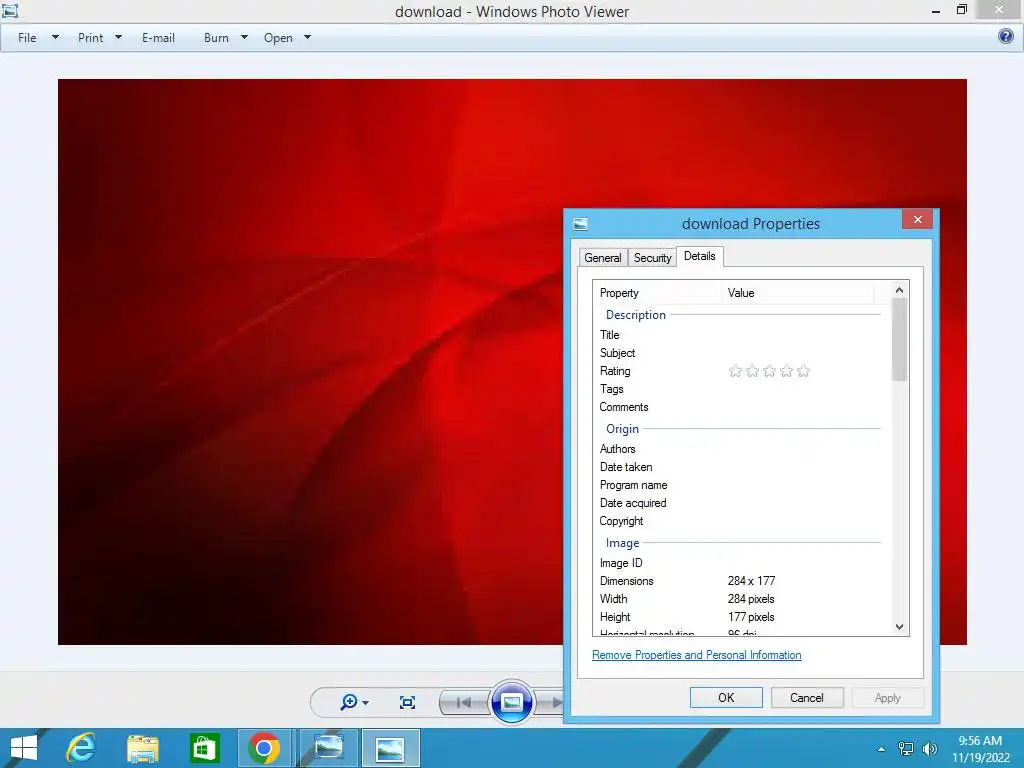Screen dimensions: 1024x768
Task: Click the Image ID property row
Action: 741,563
